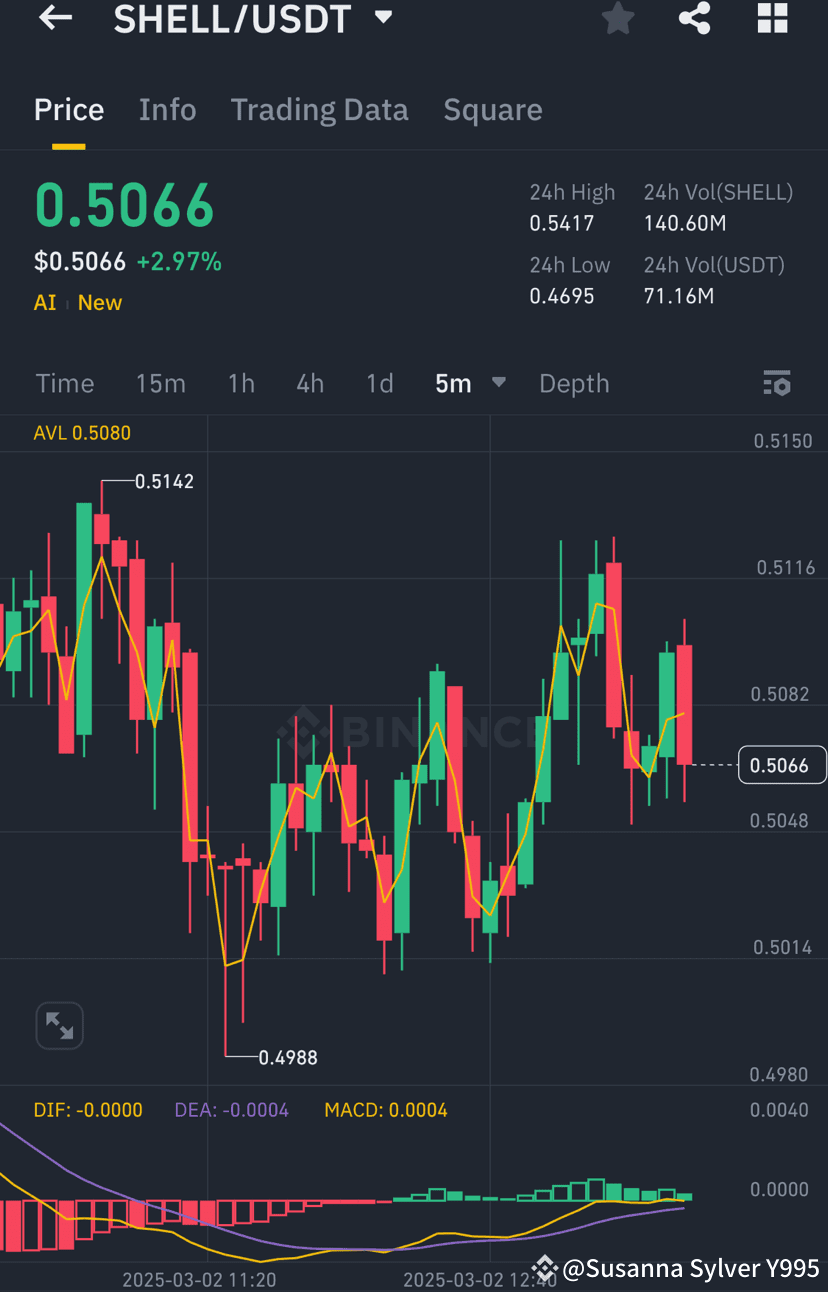828x1292 pixels.
Task: Open the chart settings icon beside Depth
Action: point(777,383)
